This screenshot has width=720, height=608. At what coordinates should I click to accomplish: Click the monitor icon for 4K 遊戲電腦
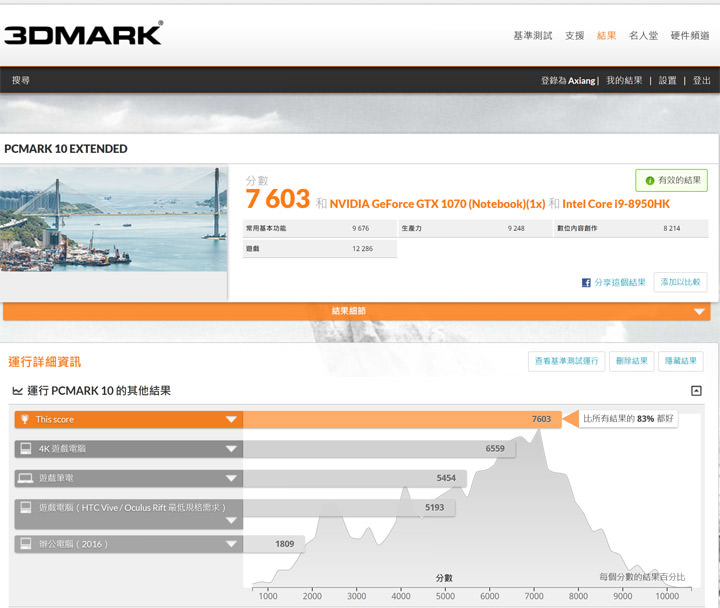[x=24, y=449]
